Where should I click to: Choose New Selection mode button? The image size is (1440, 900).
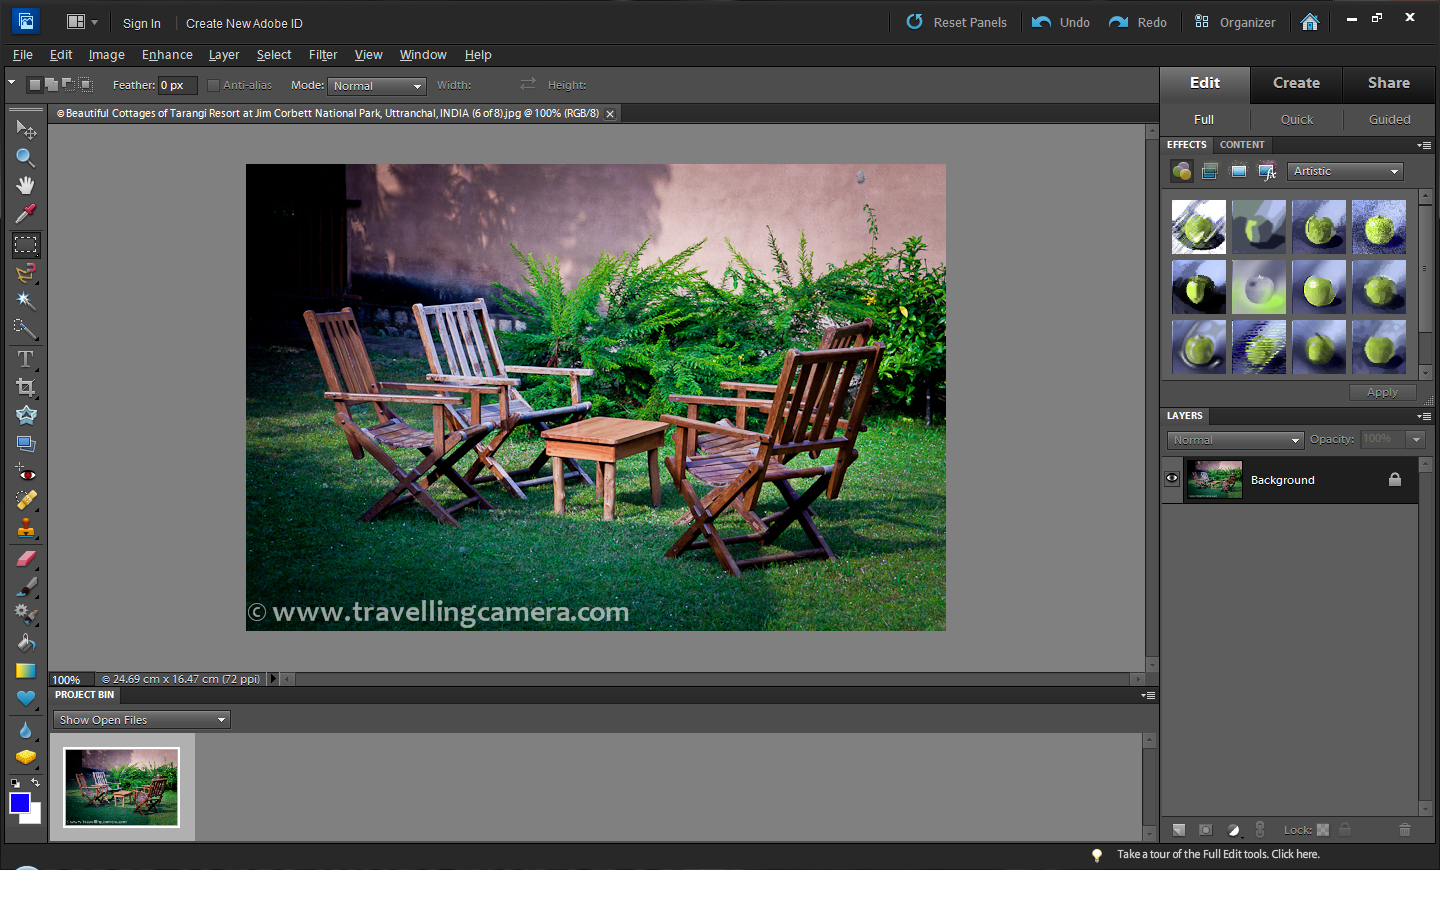34,85
